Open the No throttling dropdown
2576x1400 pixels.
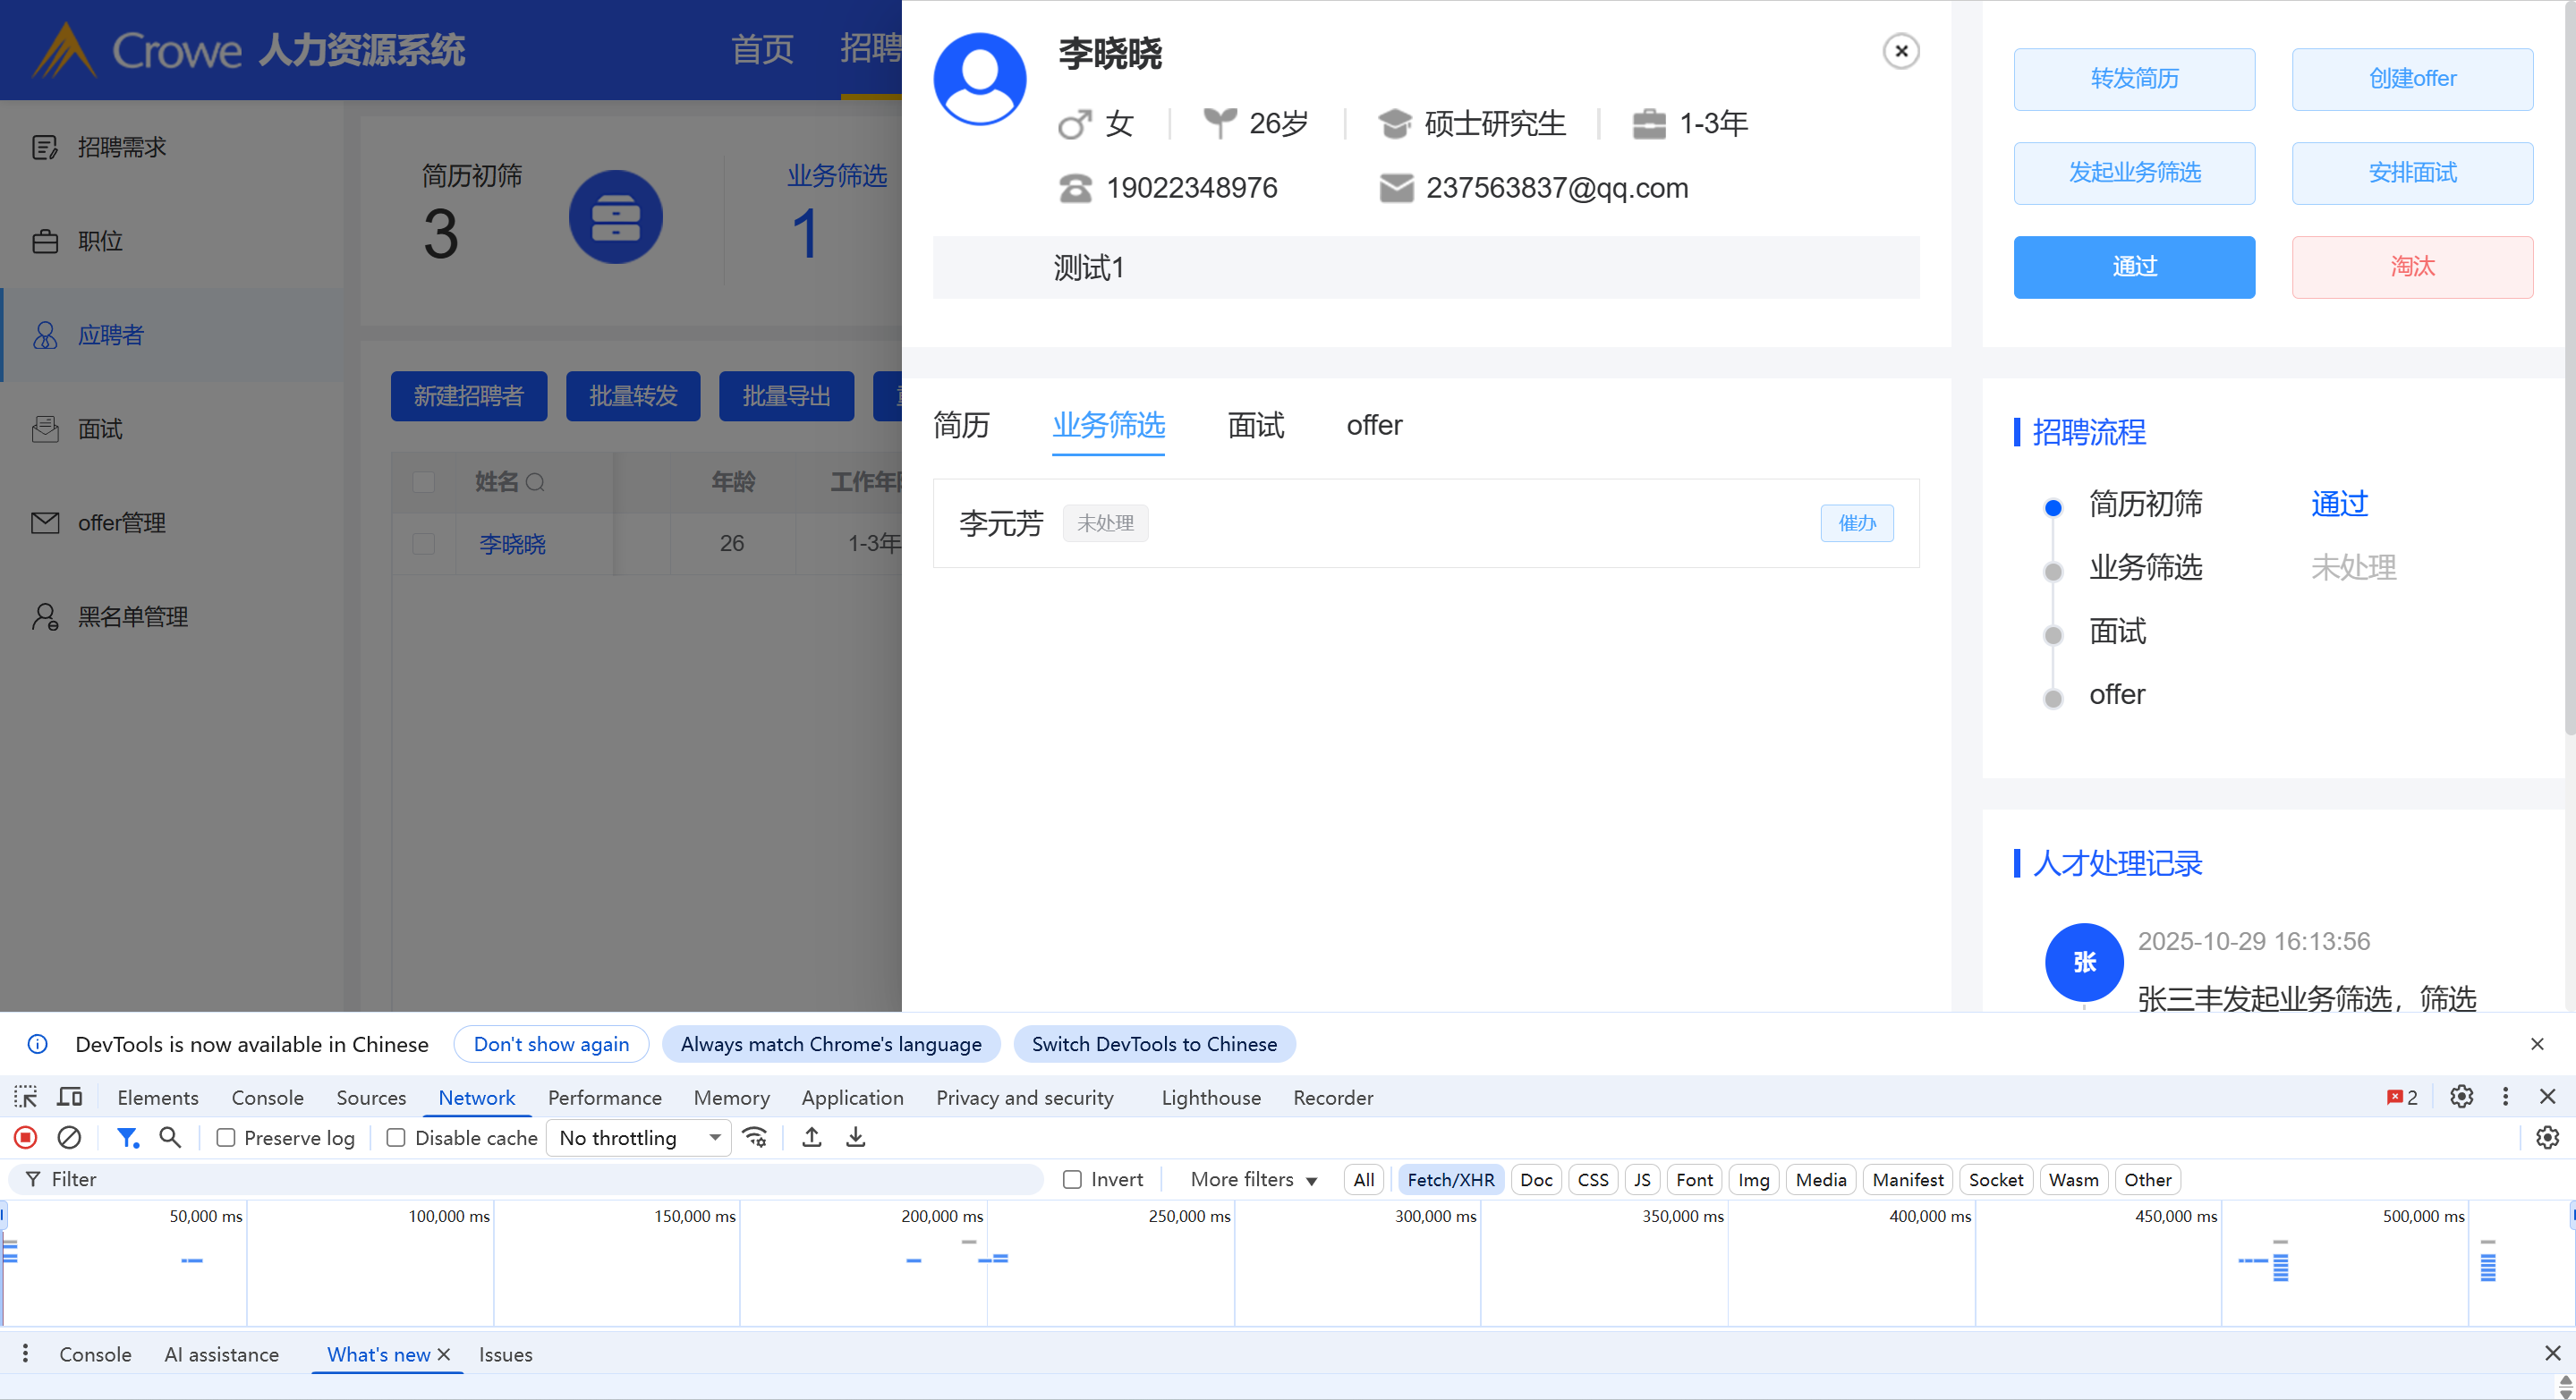(638, 1138)
